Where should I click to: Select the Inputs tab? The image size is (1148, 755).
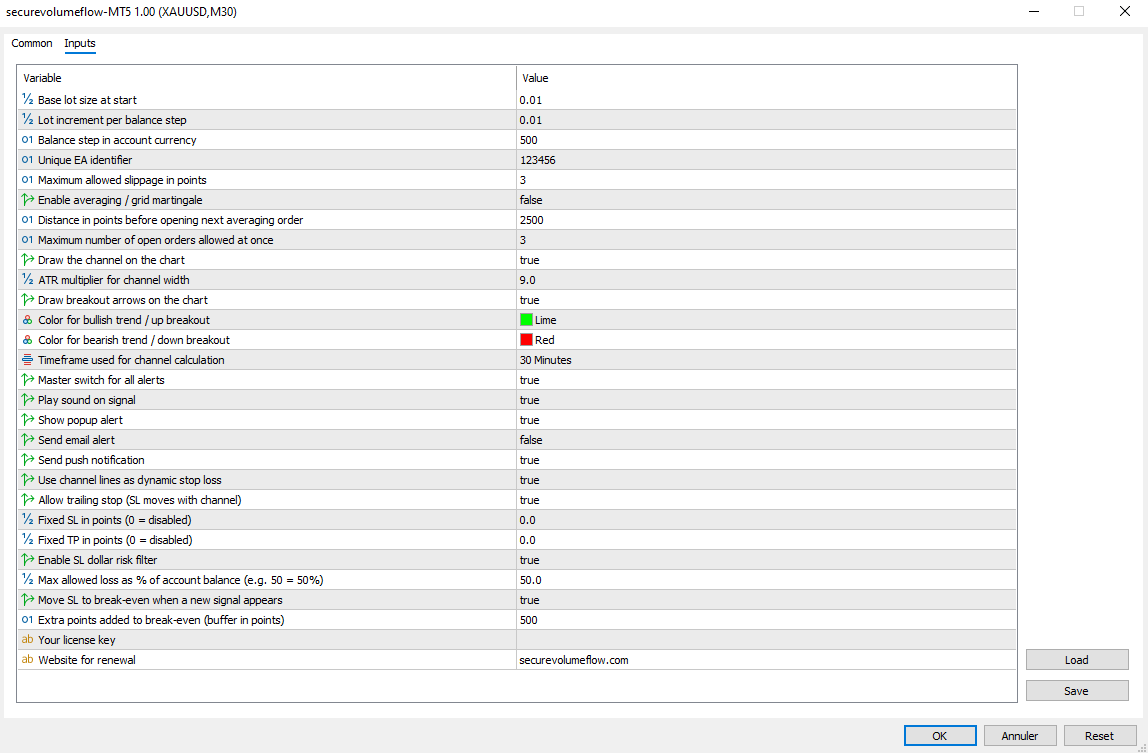coord(79,43)
